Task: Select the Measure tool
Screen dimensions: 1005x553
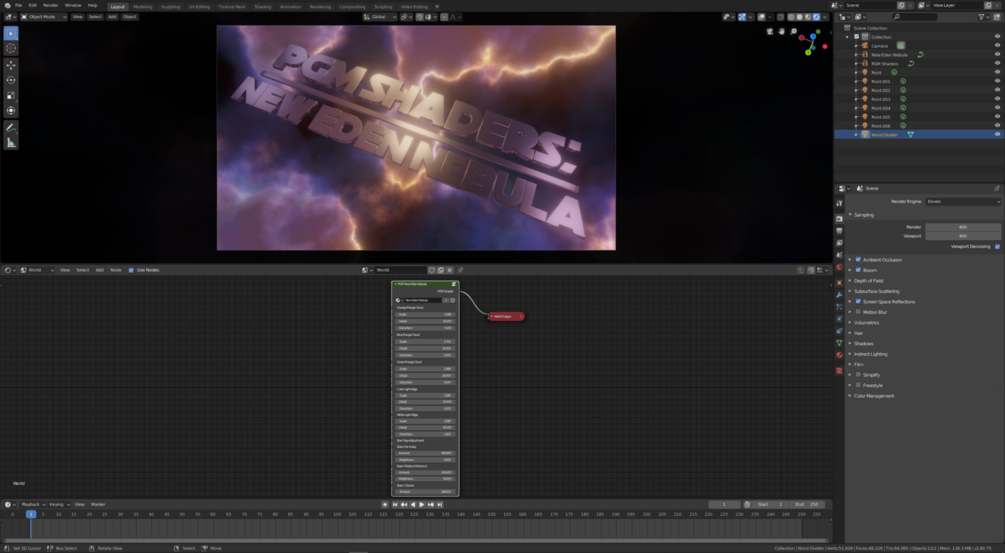Action: pyautogui.click(x=11, y=142)
